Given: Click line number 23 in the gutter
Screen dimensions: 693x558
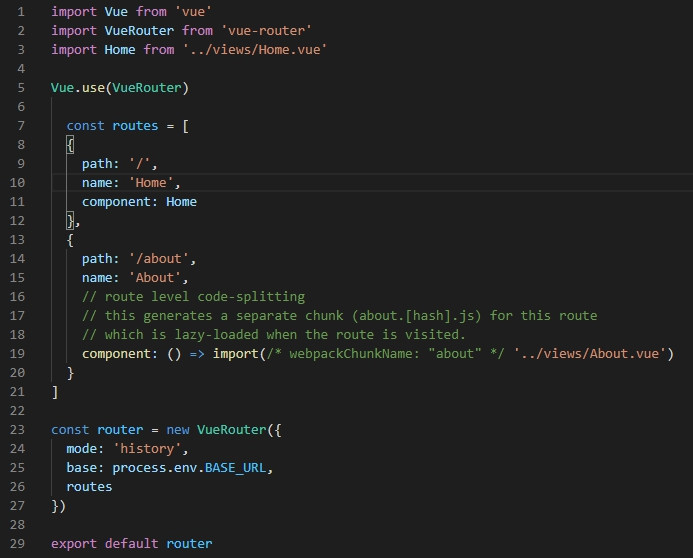Looking at the screenshot, I should pyautogui.click(x=17, y=429).
